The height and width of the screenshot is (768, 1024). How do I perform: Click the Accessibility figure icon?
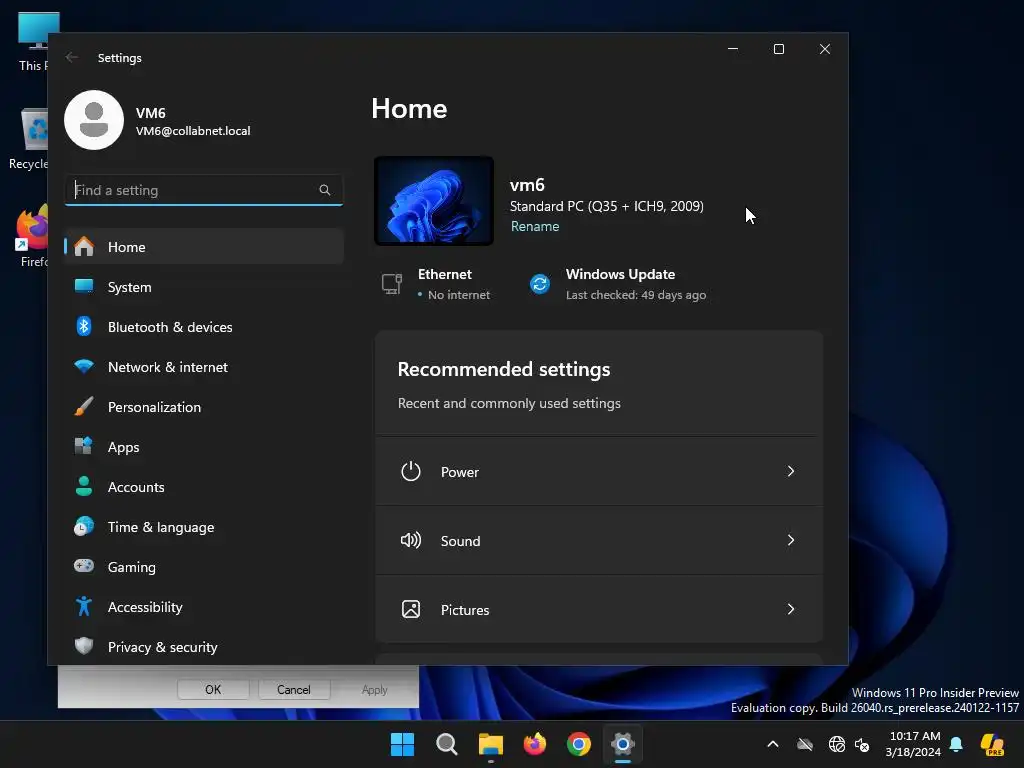coord(84,606)
